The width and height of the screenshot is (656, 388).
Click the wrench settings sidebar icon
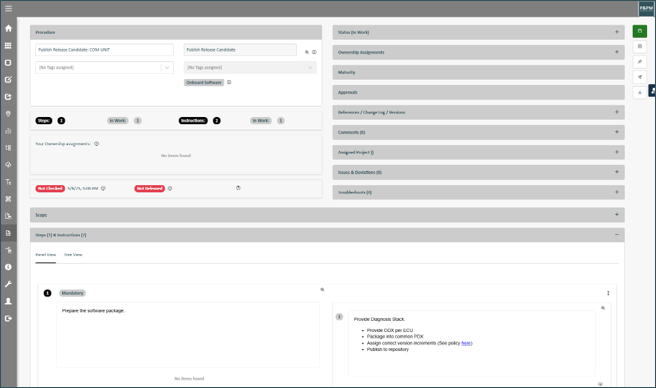pyautogui.click(x=8, y=284)
